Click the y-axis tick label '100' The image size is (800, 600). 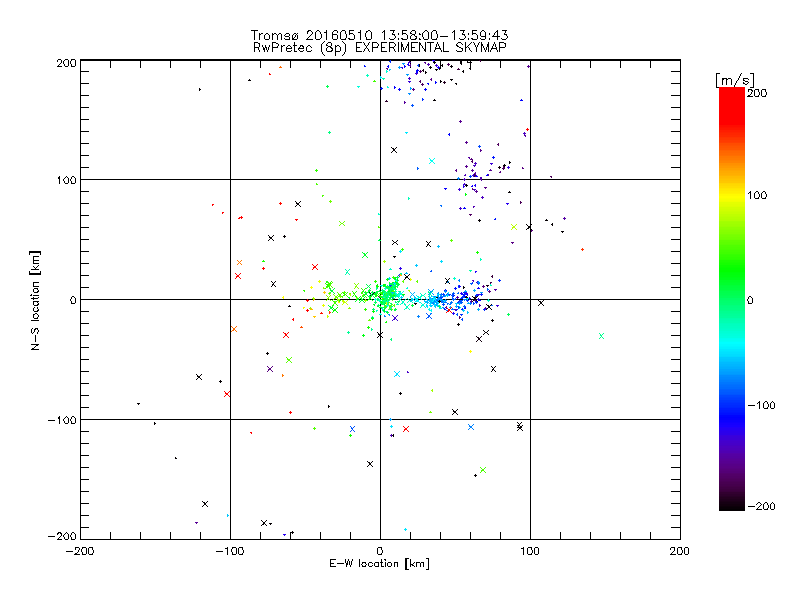click(66, 180)
